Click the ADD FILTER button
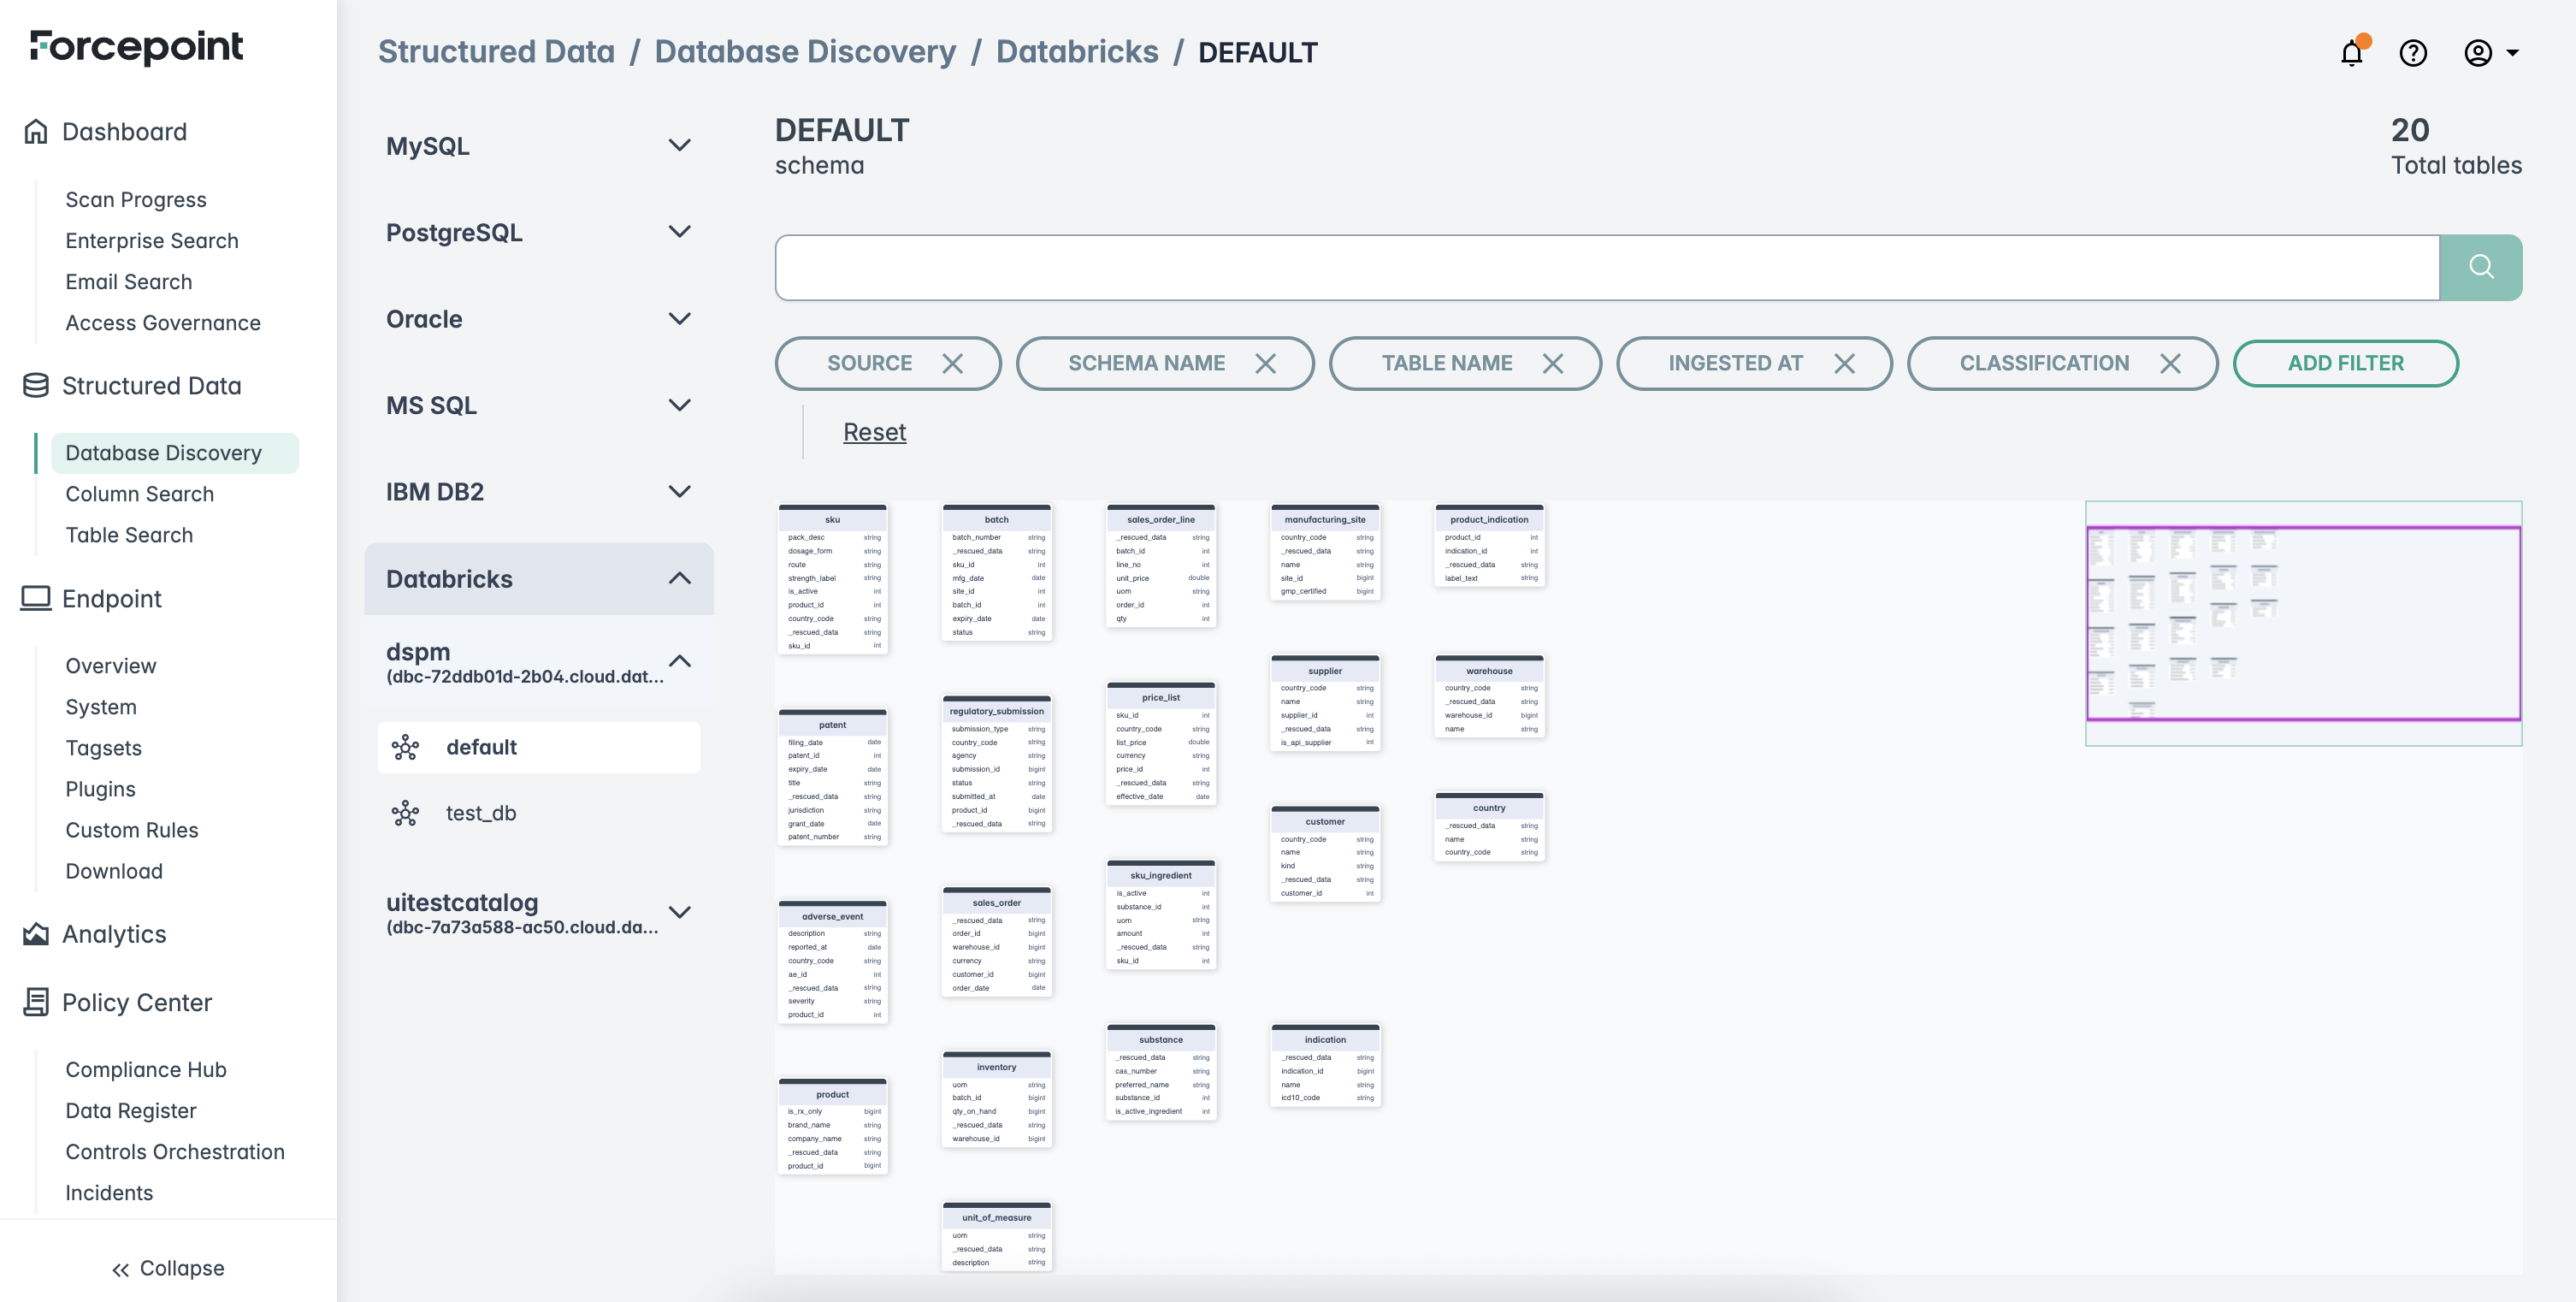Image resolution: width=2576 pixels, height=1302 pixels. point(2345,364)
